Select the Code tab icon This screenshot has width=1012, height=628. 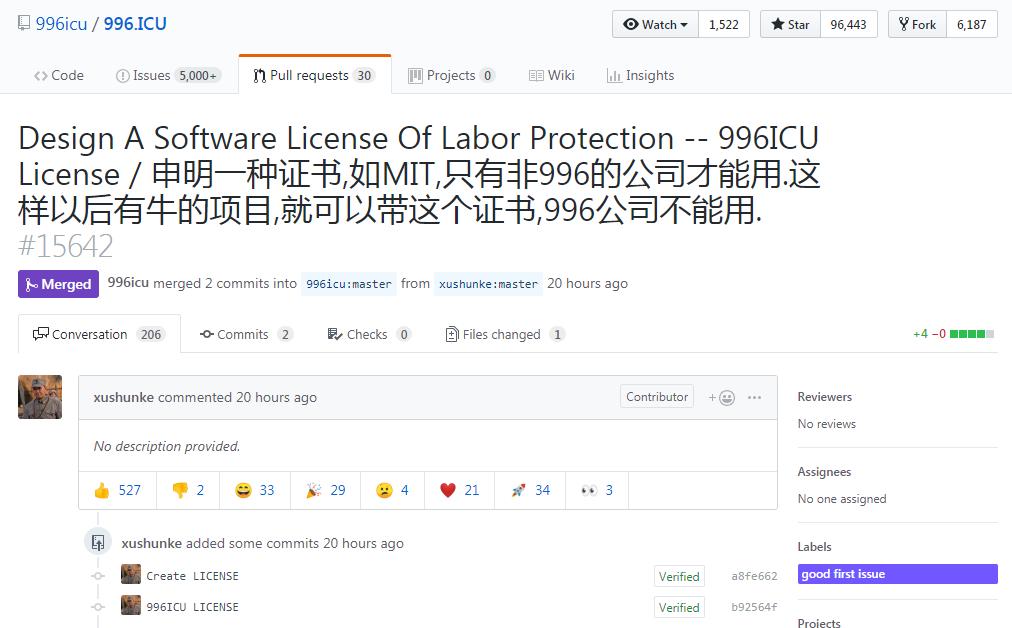tap(40, 75)
